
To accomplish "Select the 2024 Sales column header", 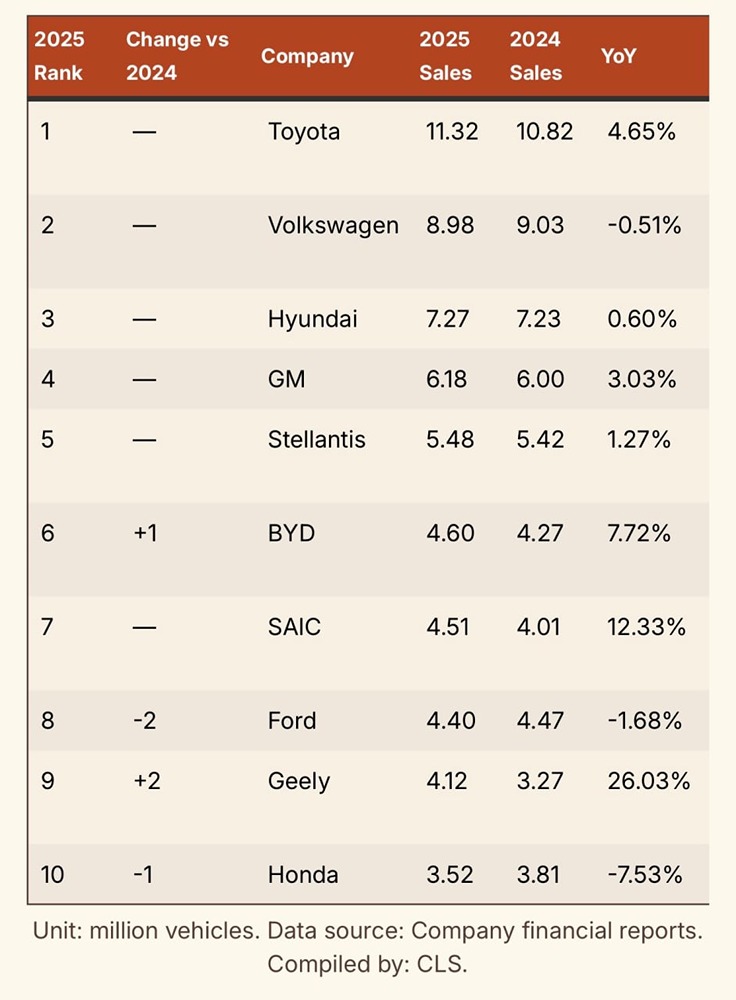I will pos(535,56).
